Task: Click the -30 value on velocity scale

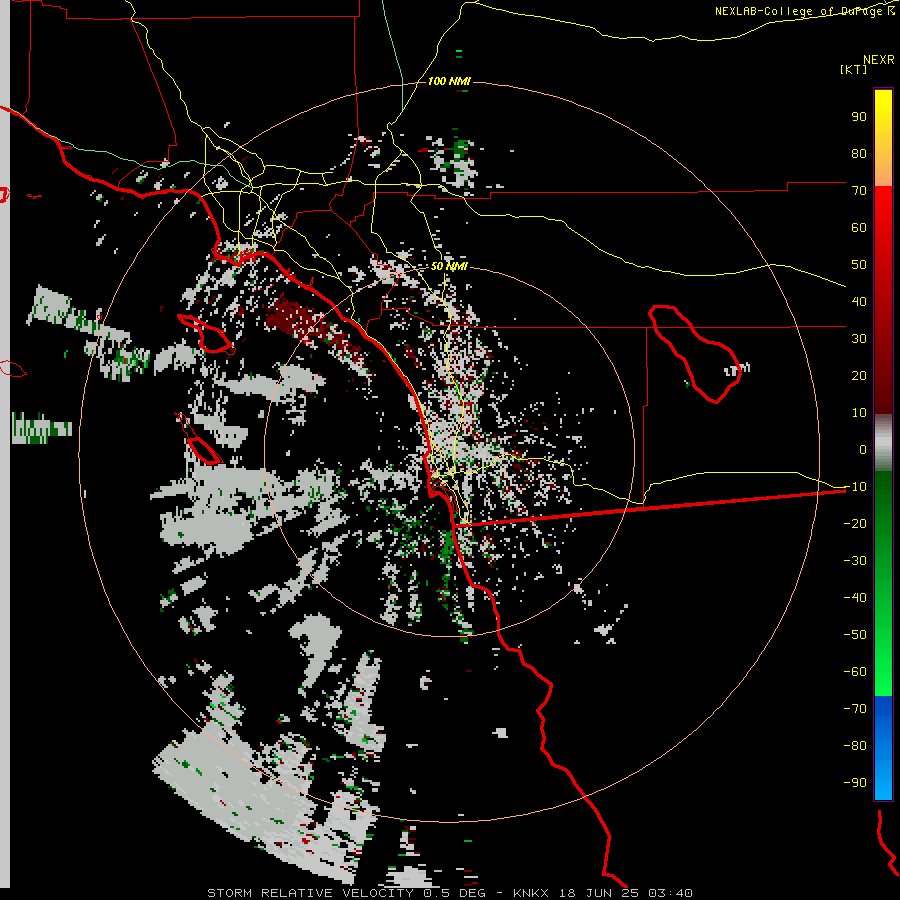Action: [855, 561]
